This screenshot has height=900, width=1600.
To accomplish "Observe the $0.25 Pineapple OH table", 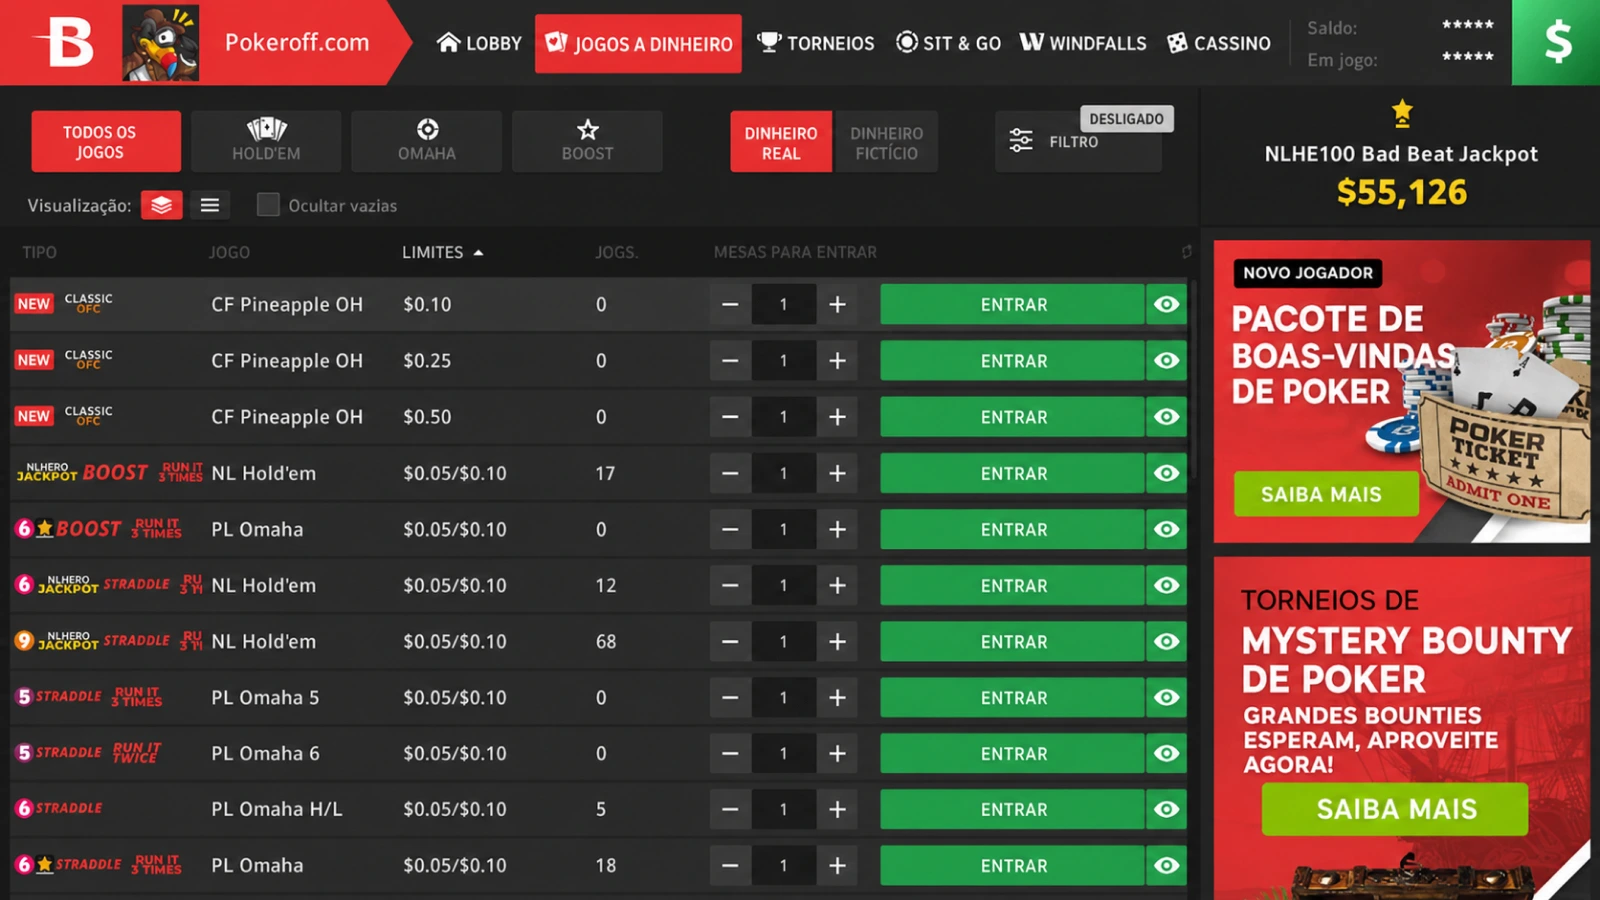I will pyautogui.click(x=1166, y=360).
